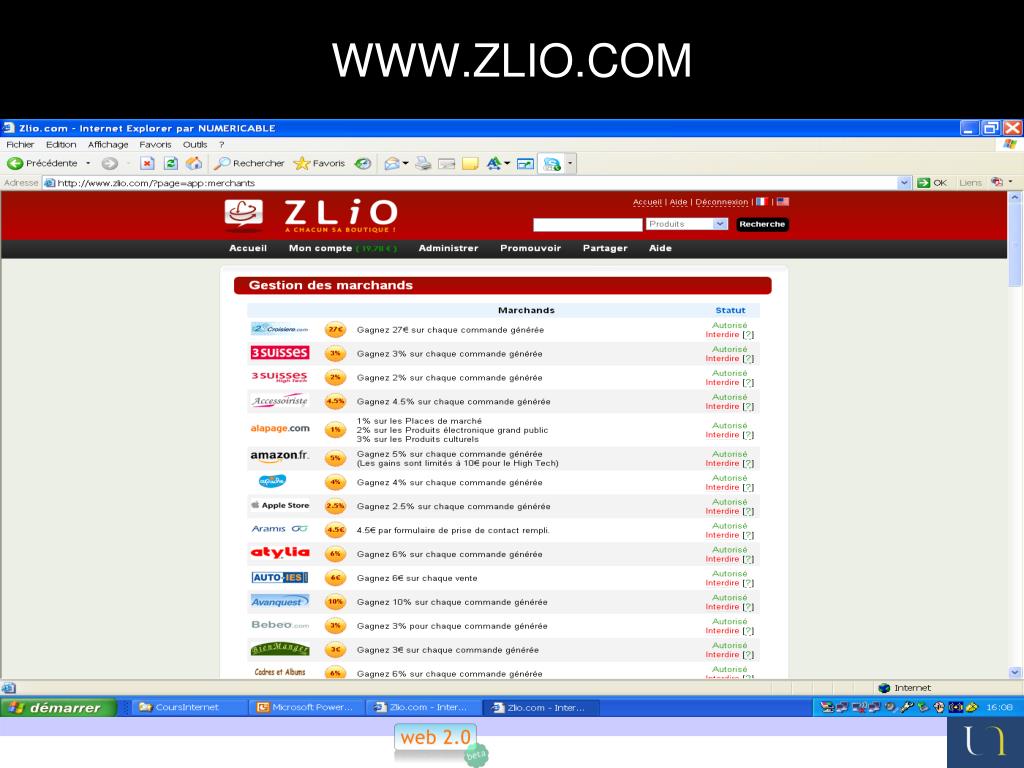This screenshot has height=768, width=1024.
Task: Click the Stop page loading icon
Action: (x=148, y=163)
